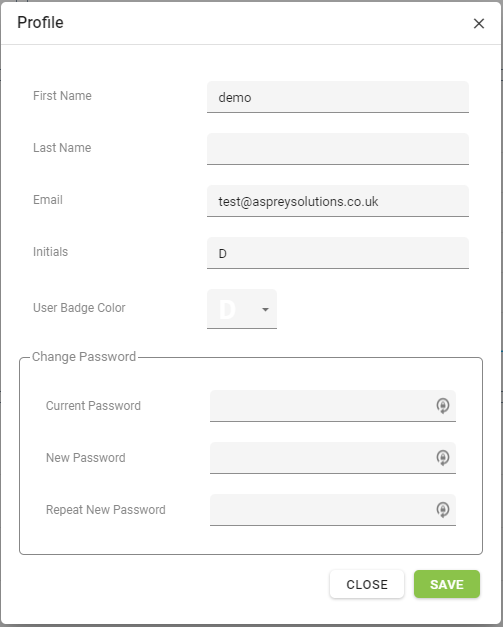Viewport: 503px width, 627px height.
Task: Click the CLOSE button
Action: [367, 584]
